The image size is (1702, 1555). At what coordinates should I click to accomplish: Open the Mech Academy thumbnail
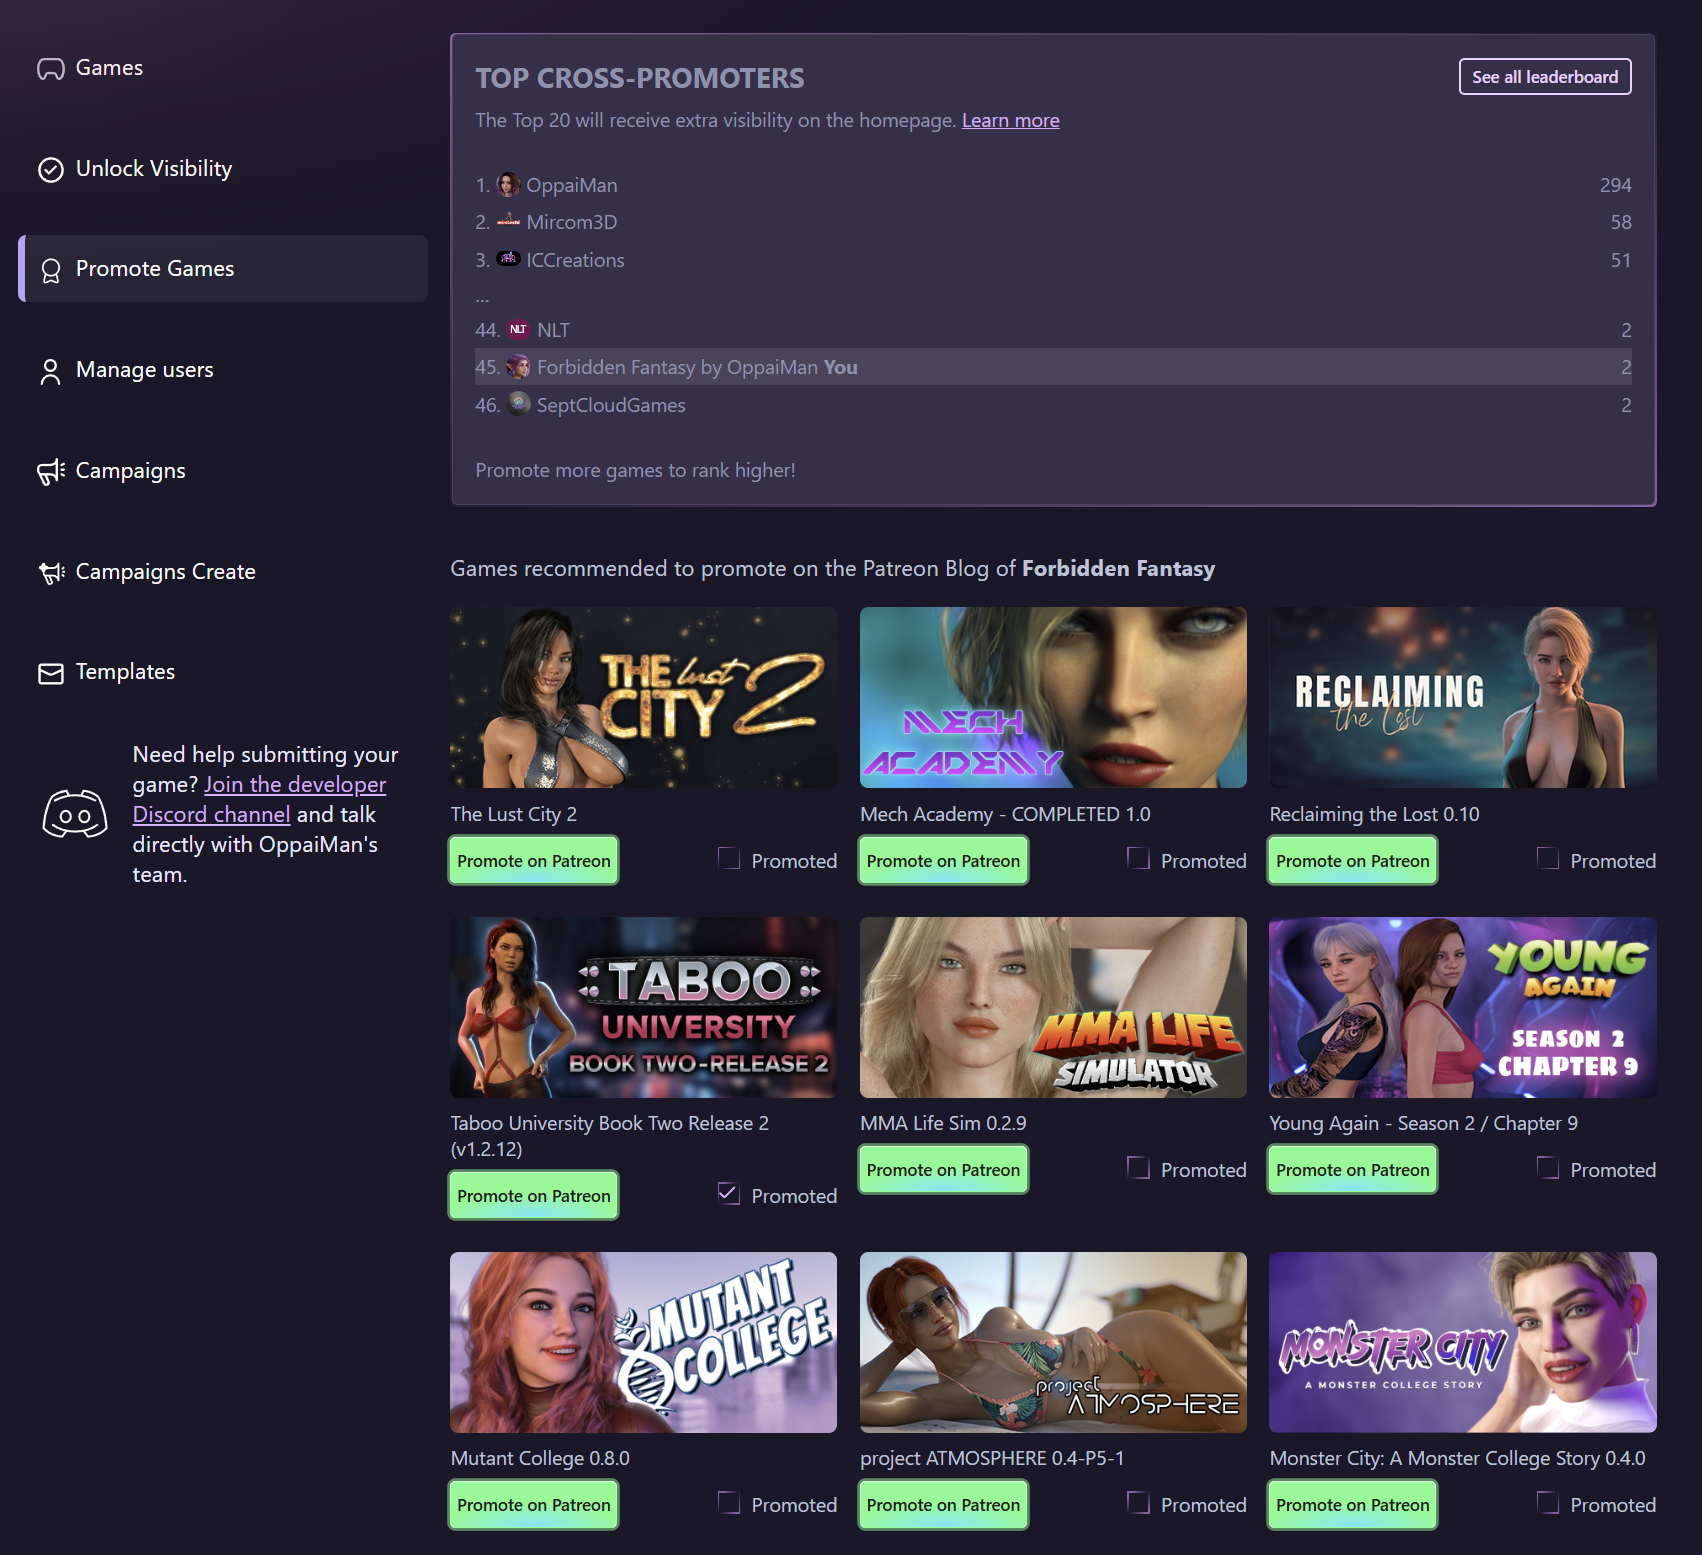(x=1053, y=698)
